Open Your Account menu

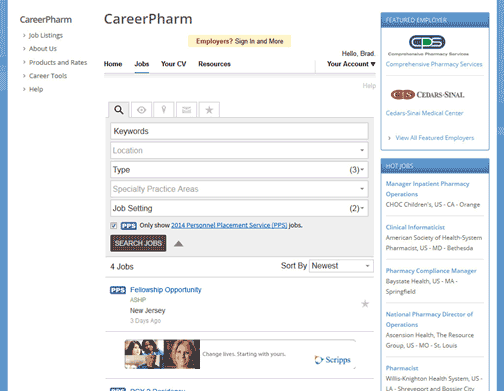coord(351,64)
